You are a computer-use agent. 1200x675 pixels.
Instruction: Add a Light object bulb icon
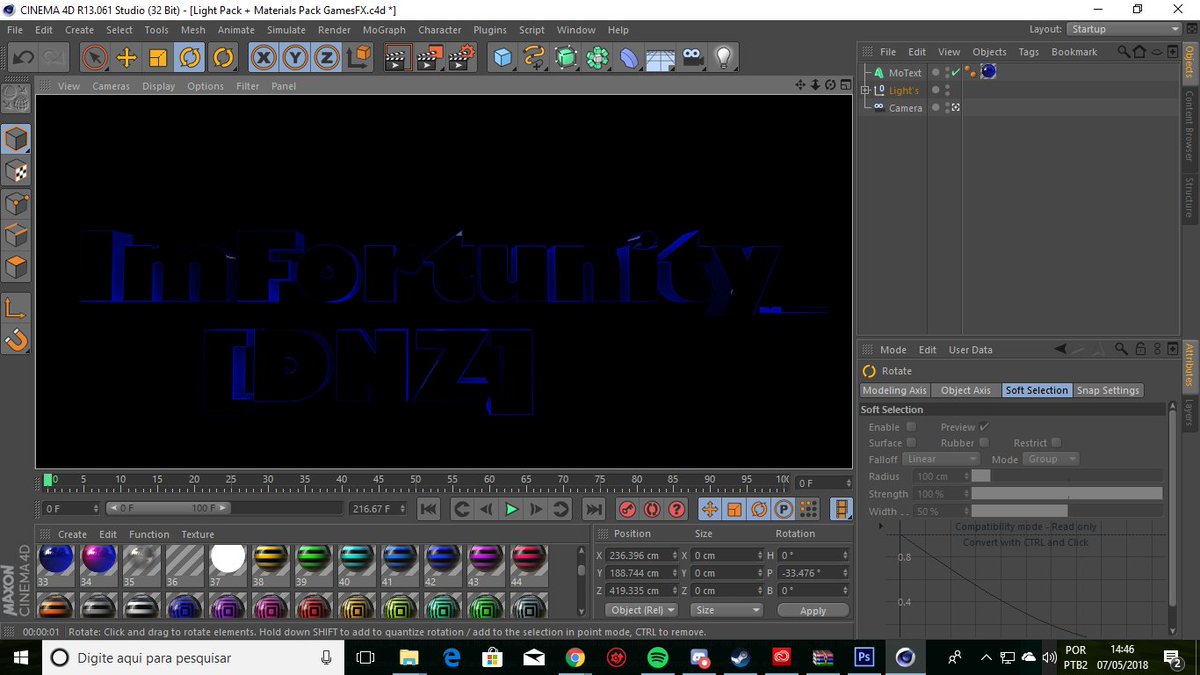click(724, 57)
